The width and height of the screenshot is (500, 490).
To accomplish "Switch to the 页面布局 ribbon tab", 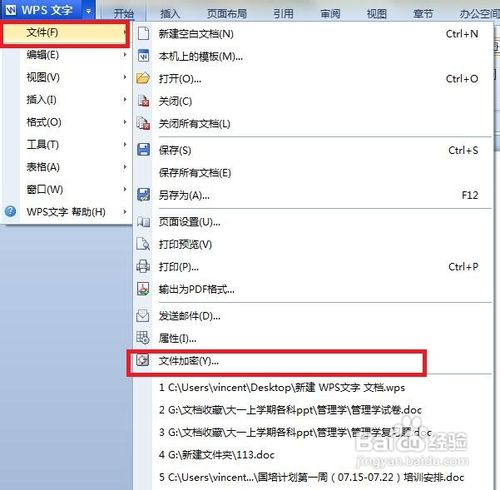I will [x=227, y=14].
